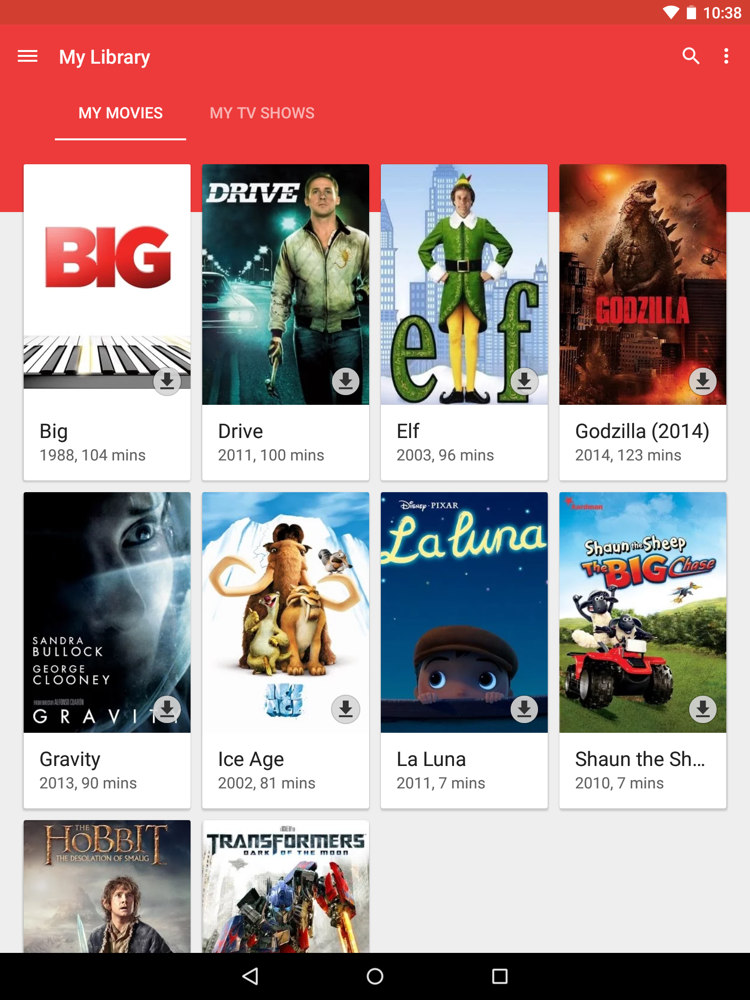Download the movie Gravity
This screenshot has width=750, height=1000.
(x=167, y=709)
